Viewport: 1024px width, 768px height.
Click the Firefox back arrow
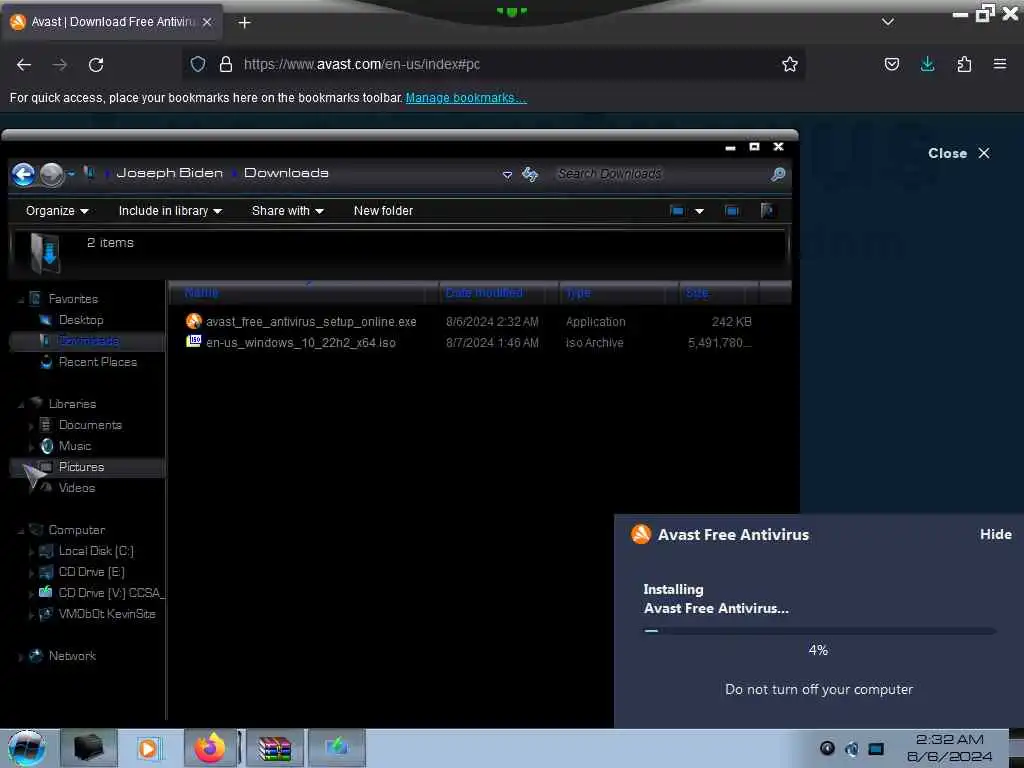coord(24,65)
